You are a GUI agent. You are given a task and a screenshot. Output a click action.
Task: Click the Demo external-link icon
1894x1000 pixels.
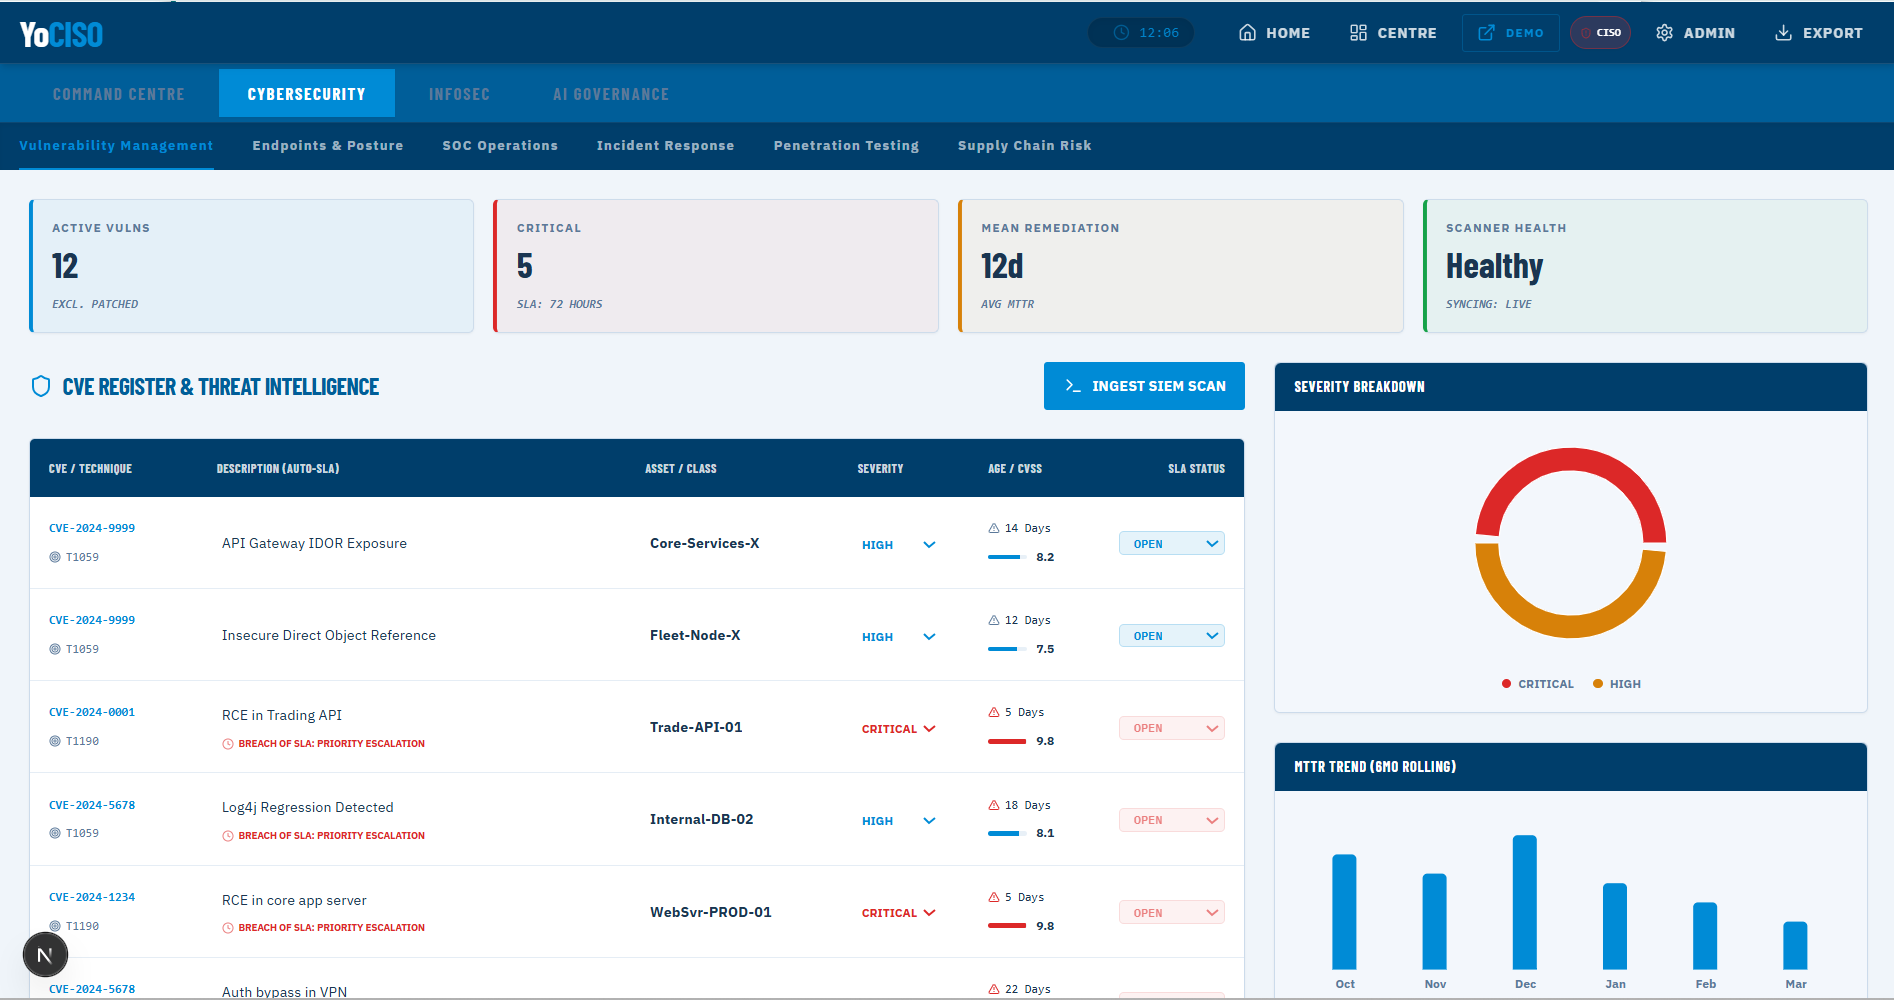tap(1487, 33)
